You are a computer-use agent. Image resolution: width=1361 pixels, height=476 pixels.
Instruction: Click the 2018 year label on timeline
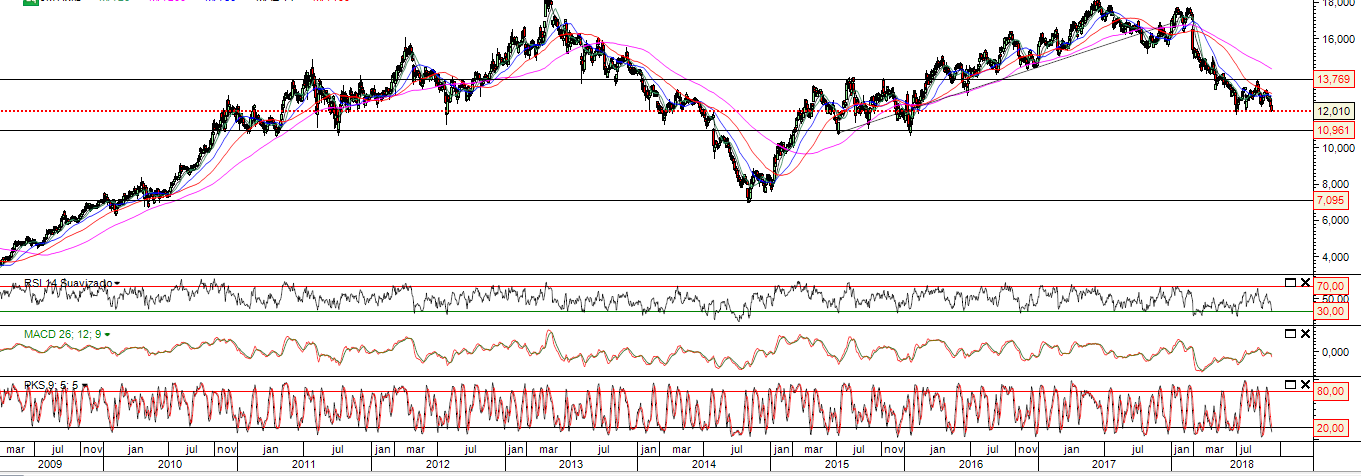click(x=1241, y=464)
